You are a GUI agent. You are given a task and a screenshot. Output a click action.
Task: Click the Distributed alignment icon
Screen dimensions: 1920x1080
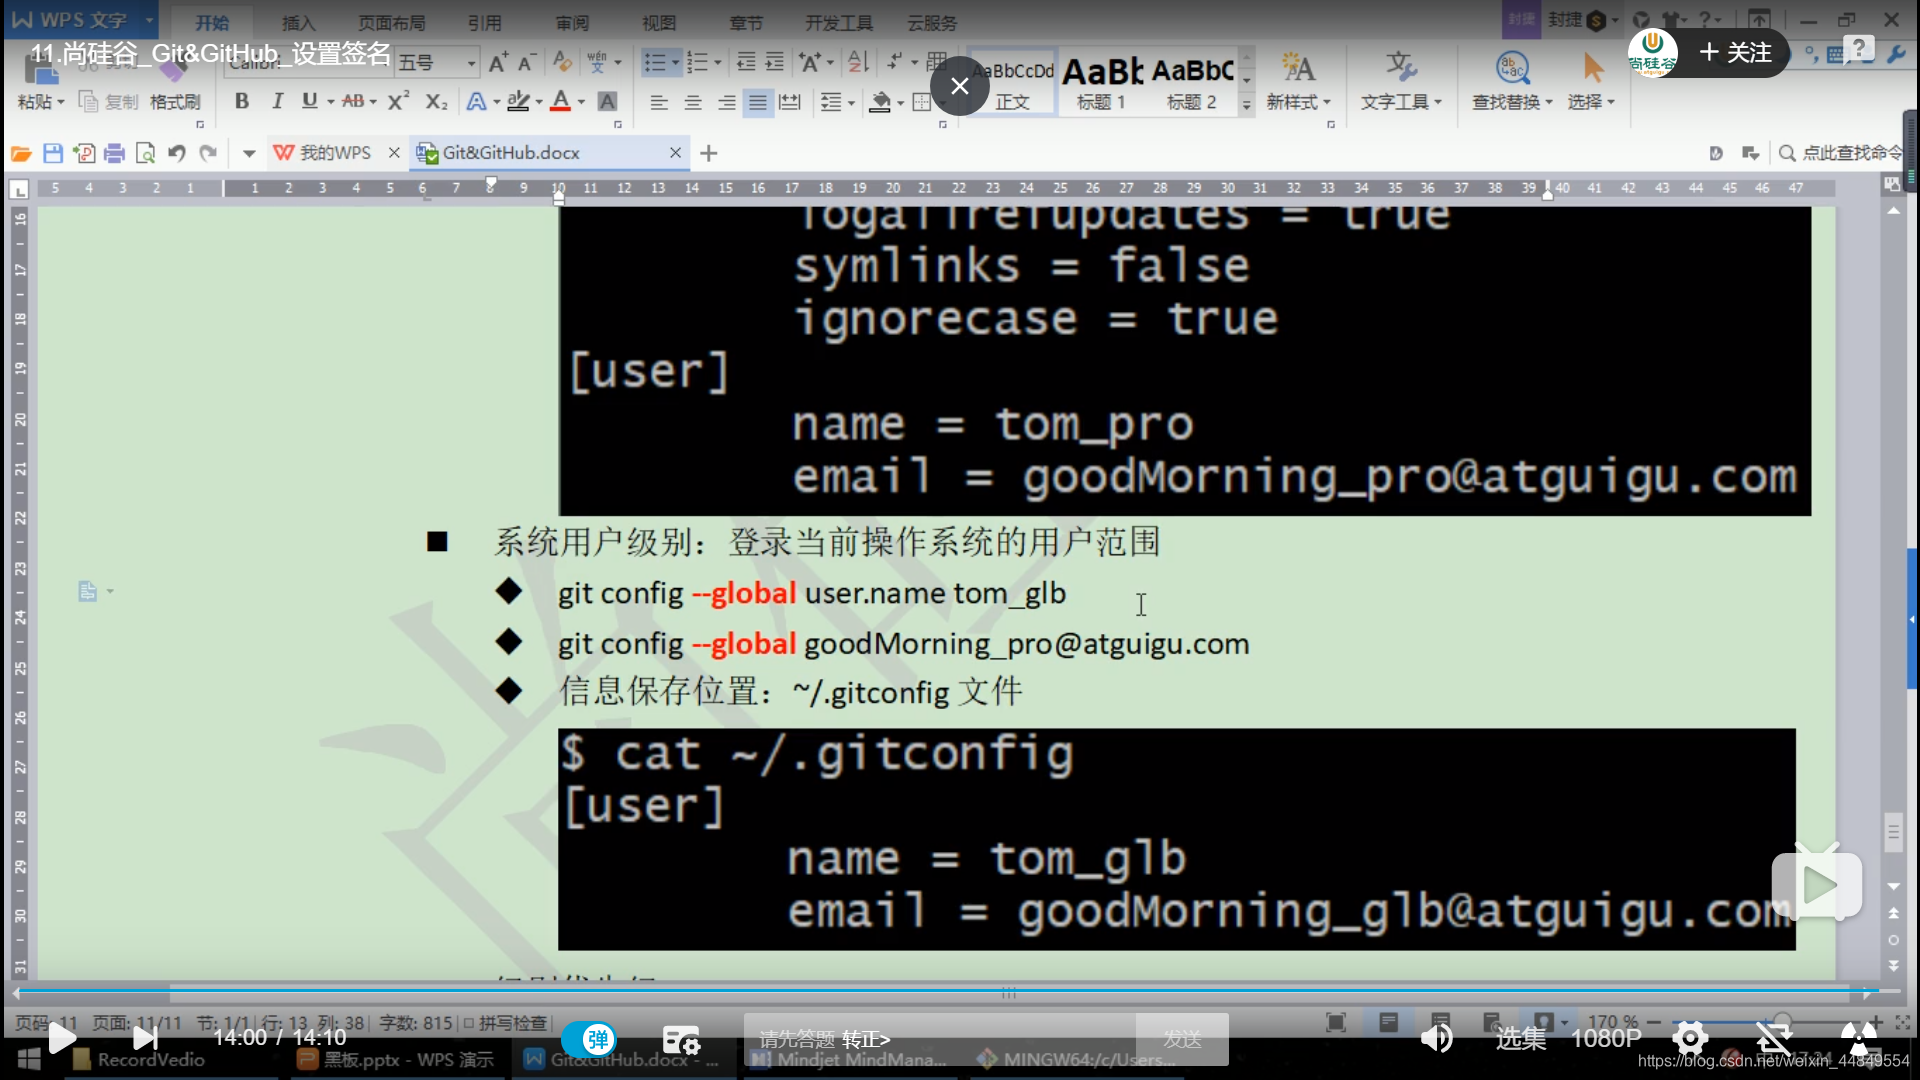click(790, 102)
